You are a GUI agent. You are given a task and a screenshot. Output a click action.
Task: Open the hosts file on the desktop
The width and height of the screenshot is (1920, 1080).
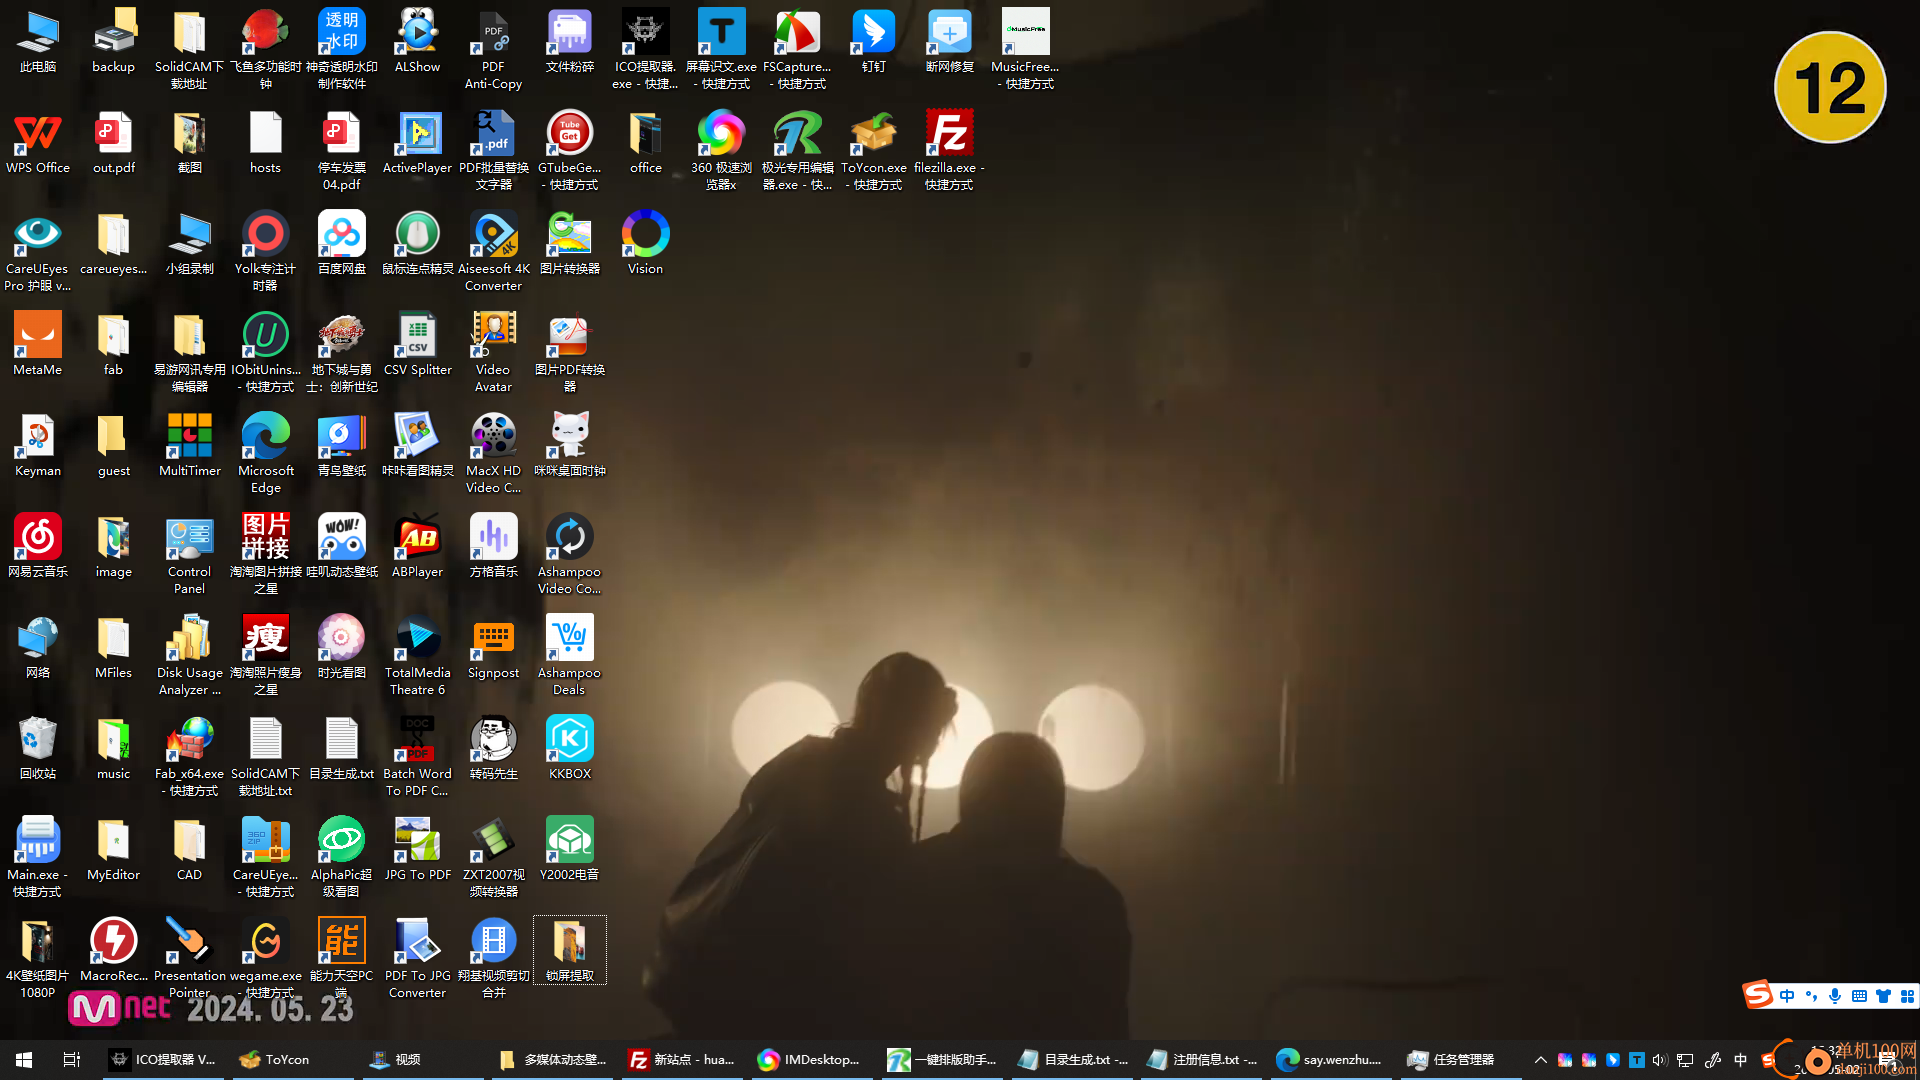[265, 143]
